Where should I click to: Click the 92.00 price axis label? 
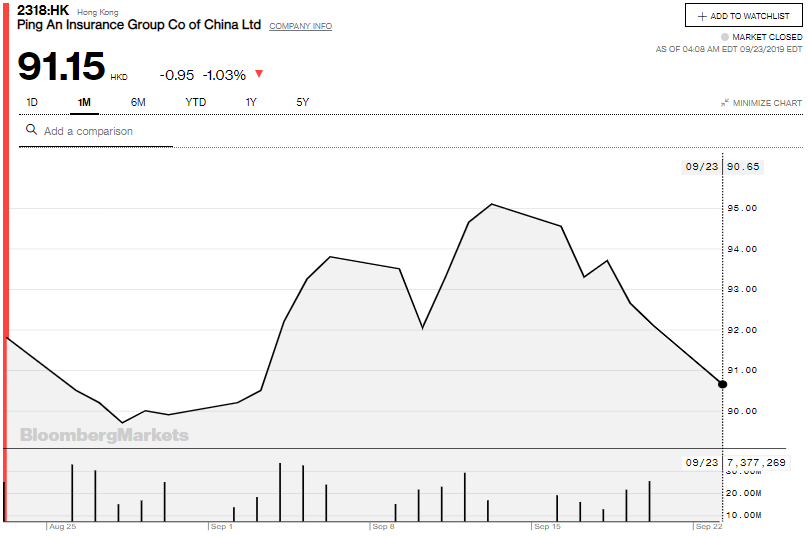pos(742,330)
